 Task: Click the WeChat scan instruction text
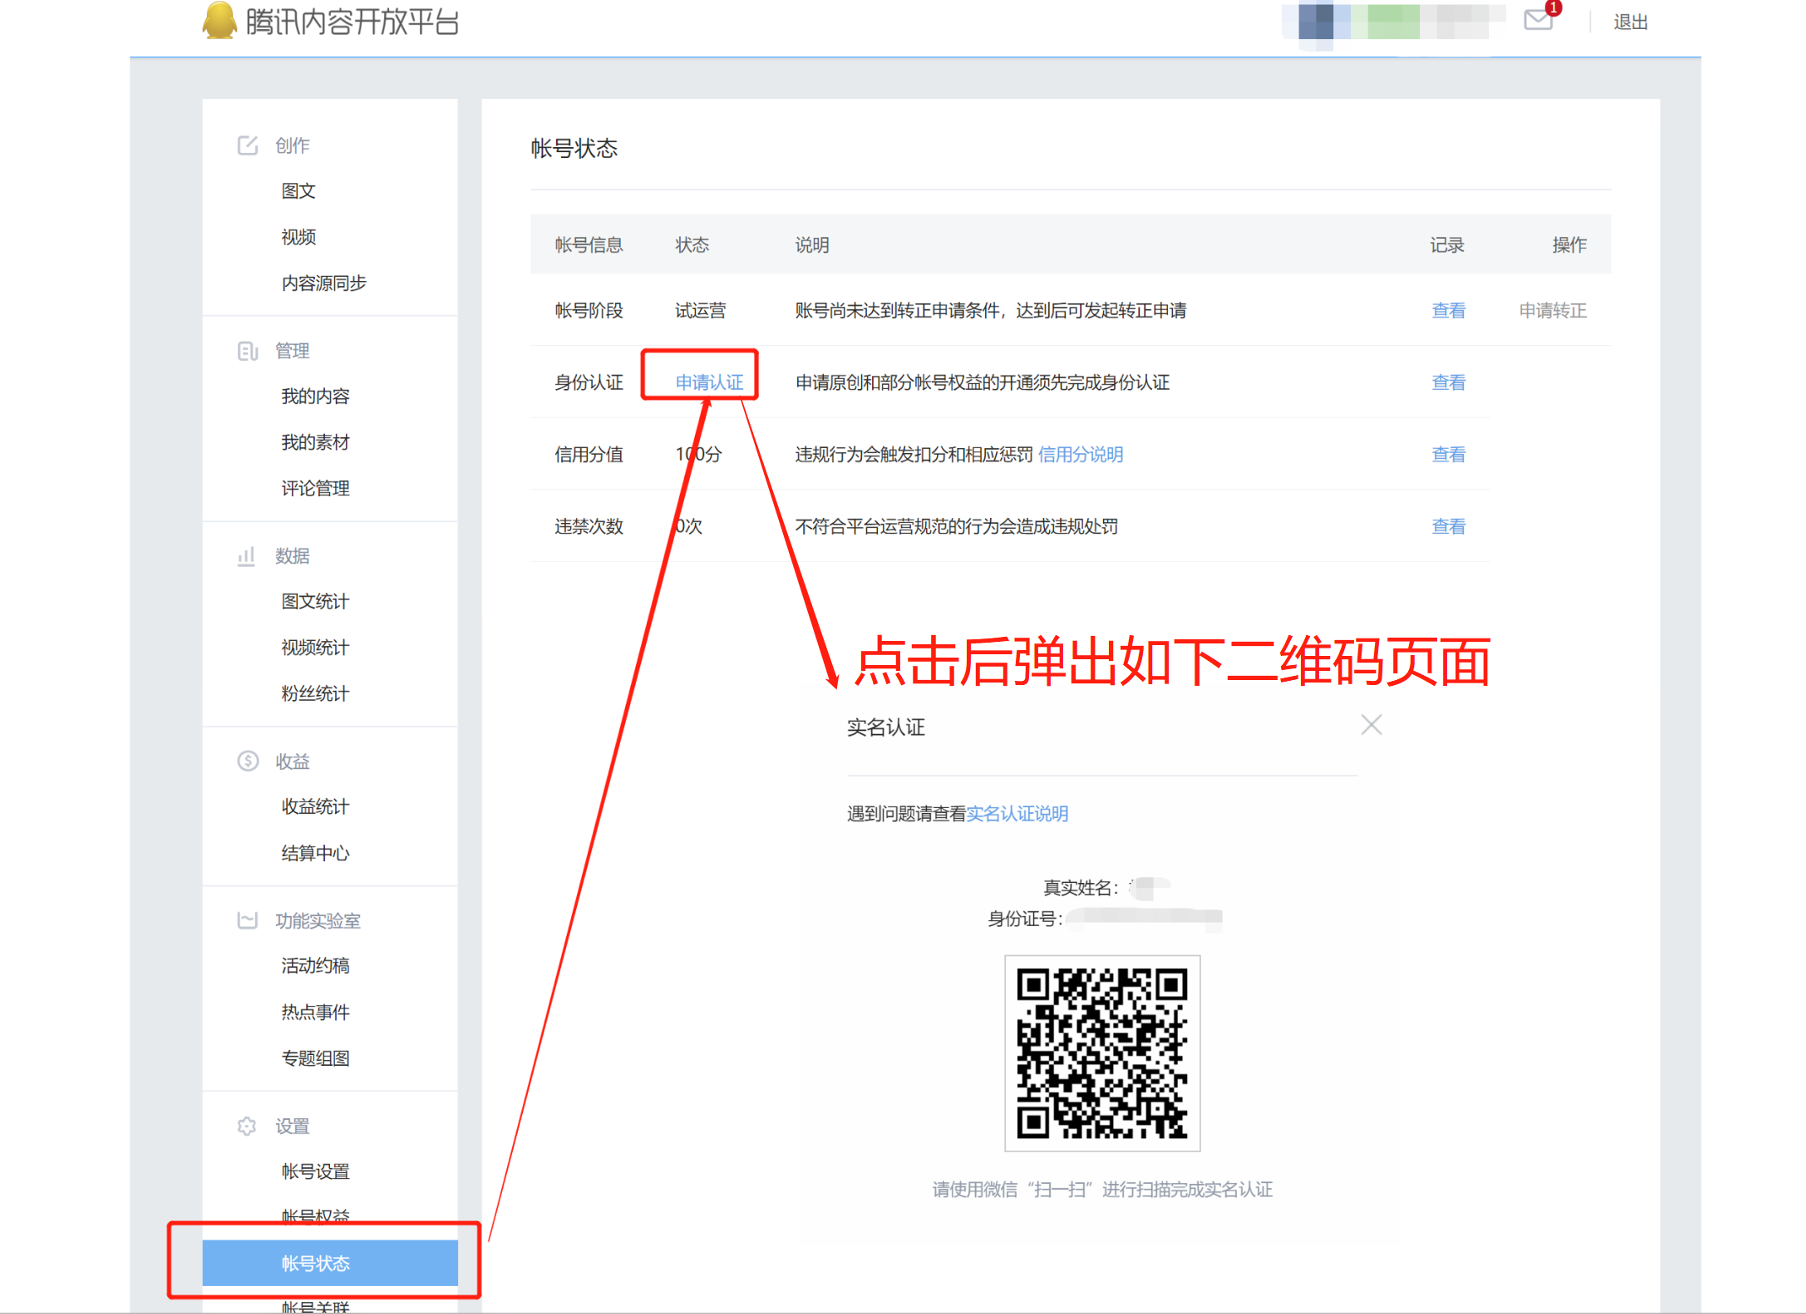[x=1102, y=1189]
